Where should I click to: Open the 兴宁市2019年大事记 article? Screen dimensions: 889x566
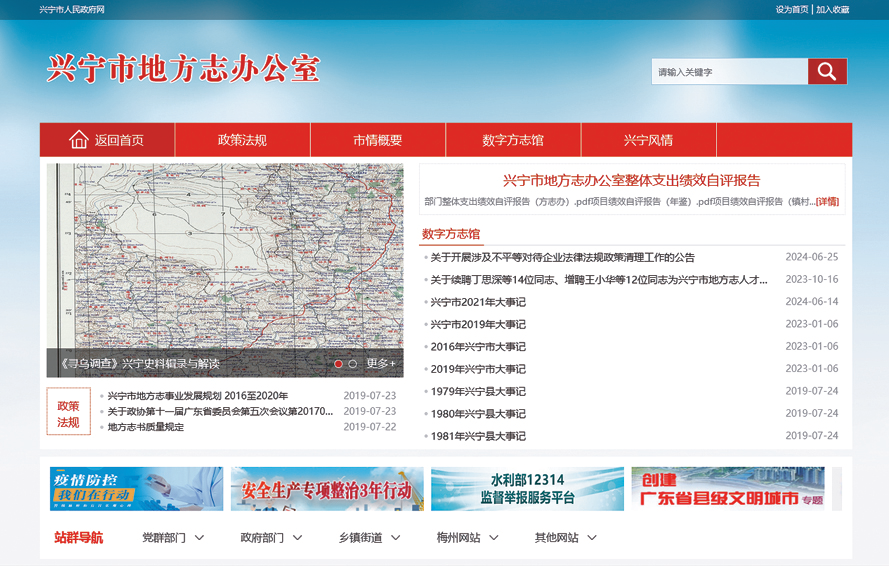[478, 324]
